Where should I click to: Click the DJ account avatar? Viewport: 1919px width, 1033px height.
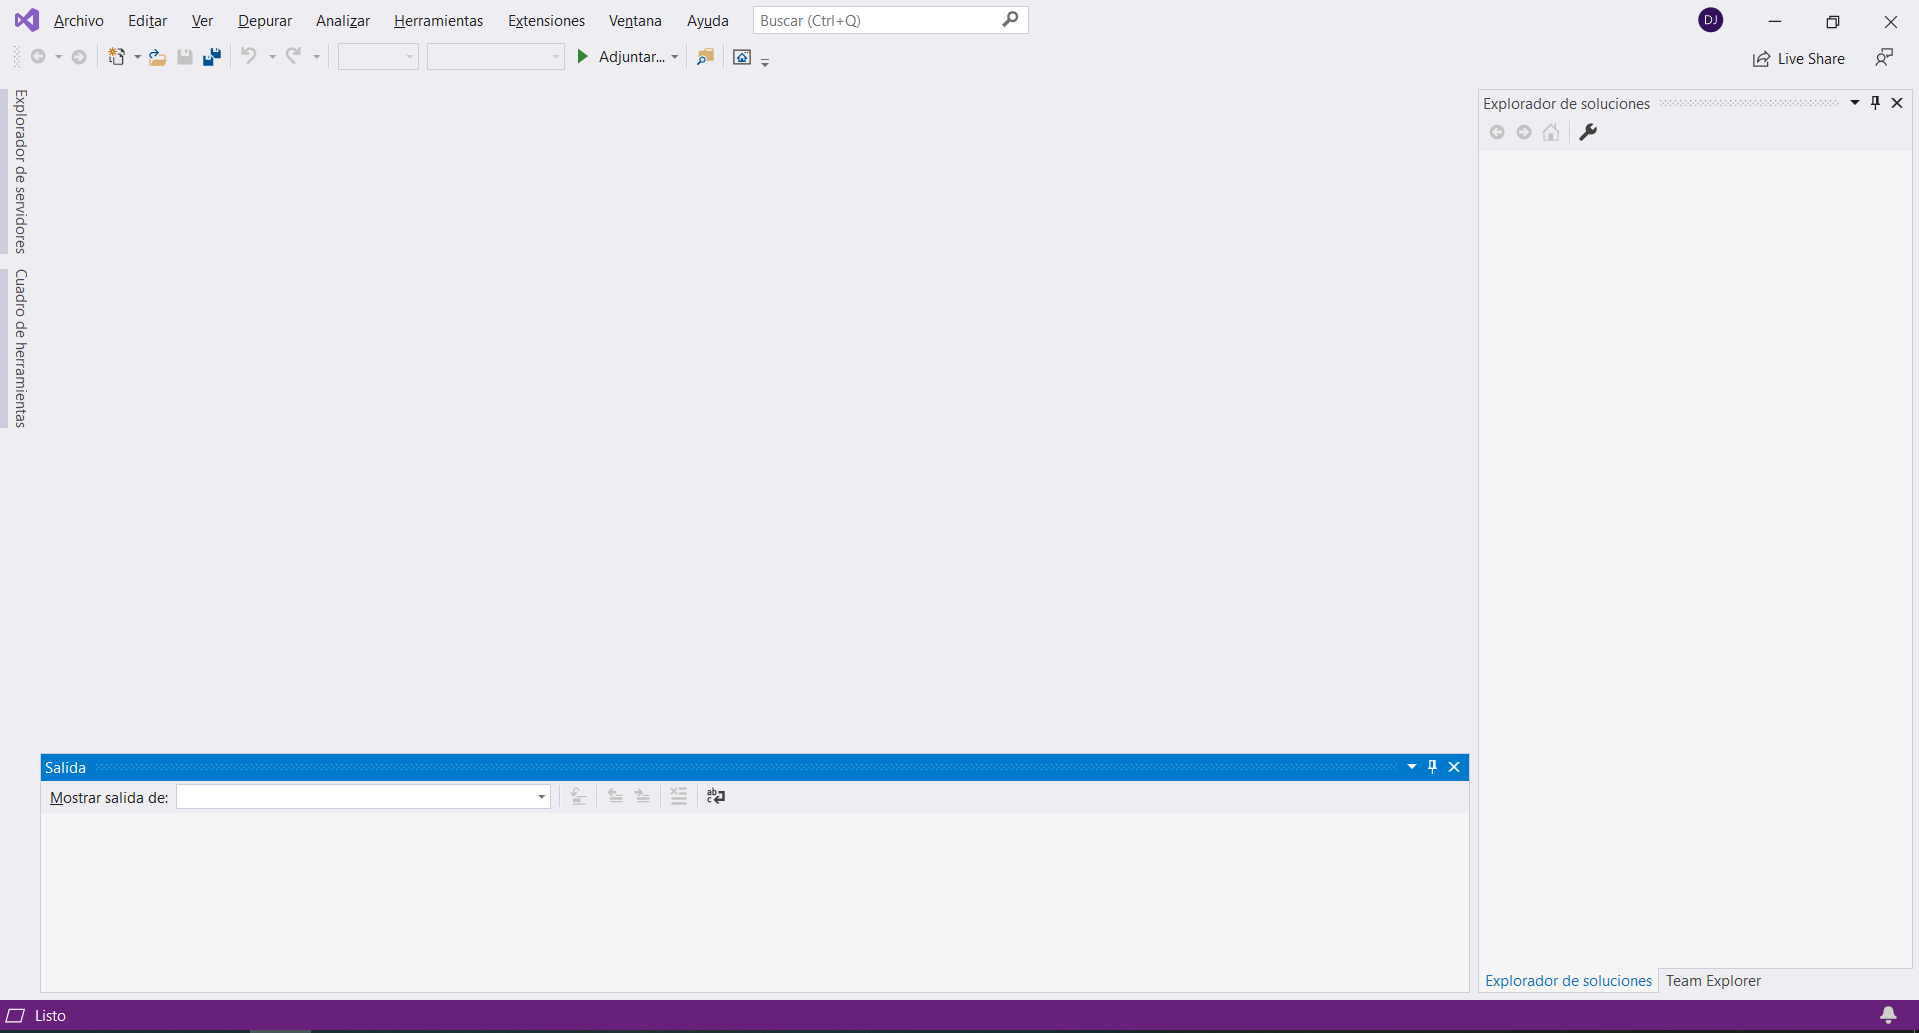tap(1710, 20)
